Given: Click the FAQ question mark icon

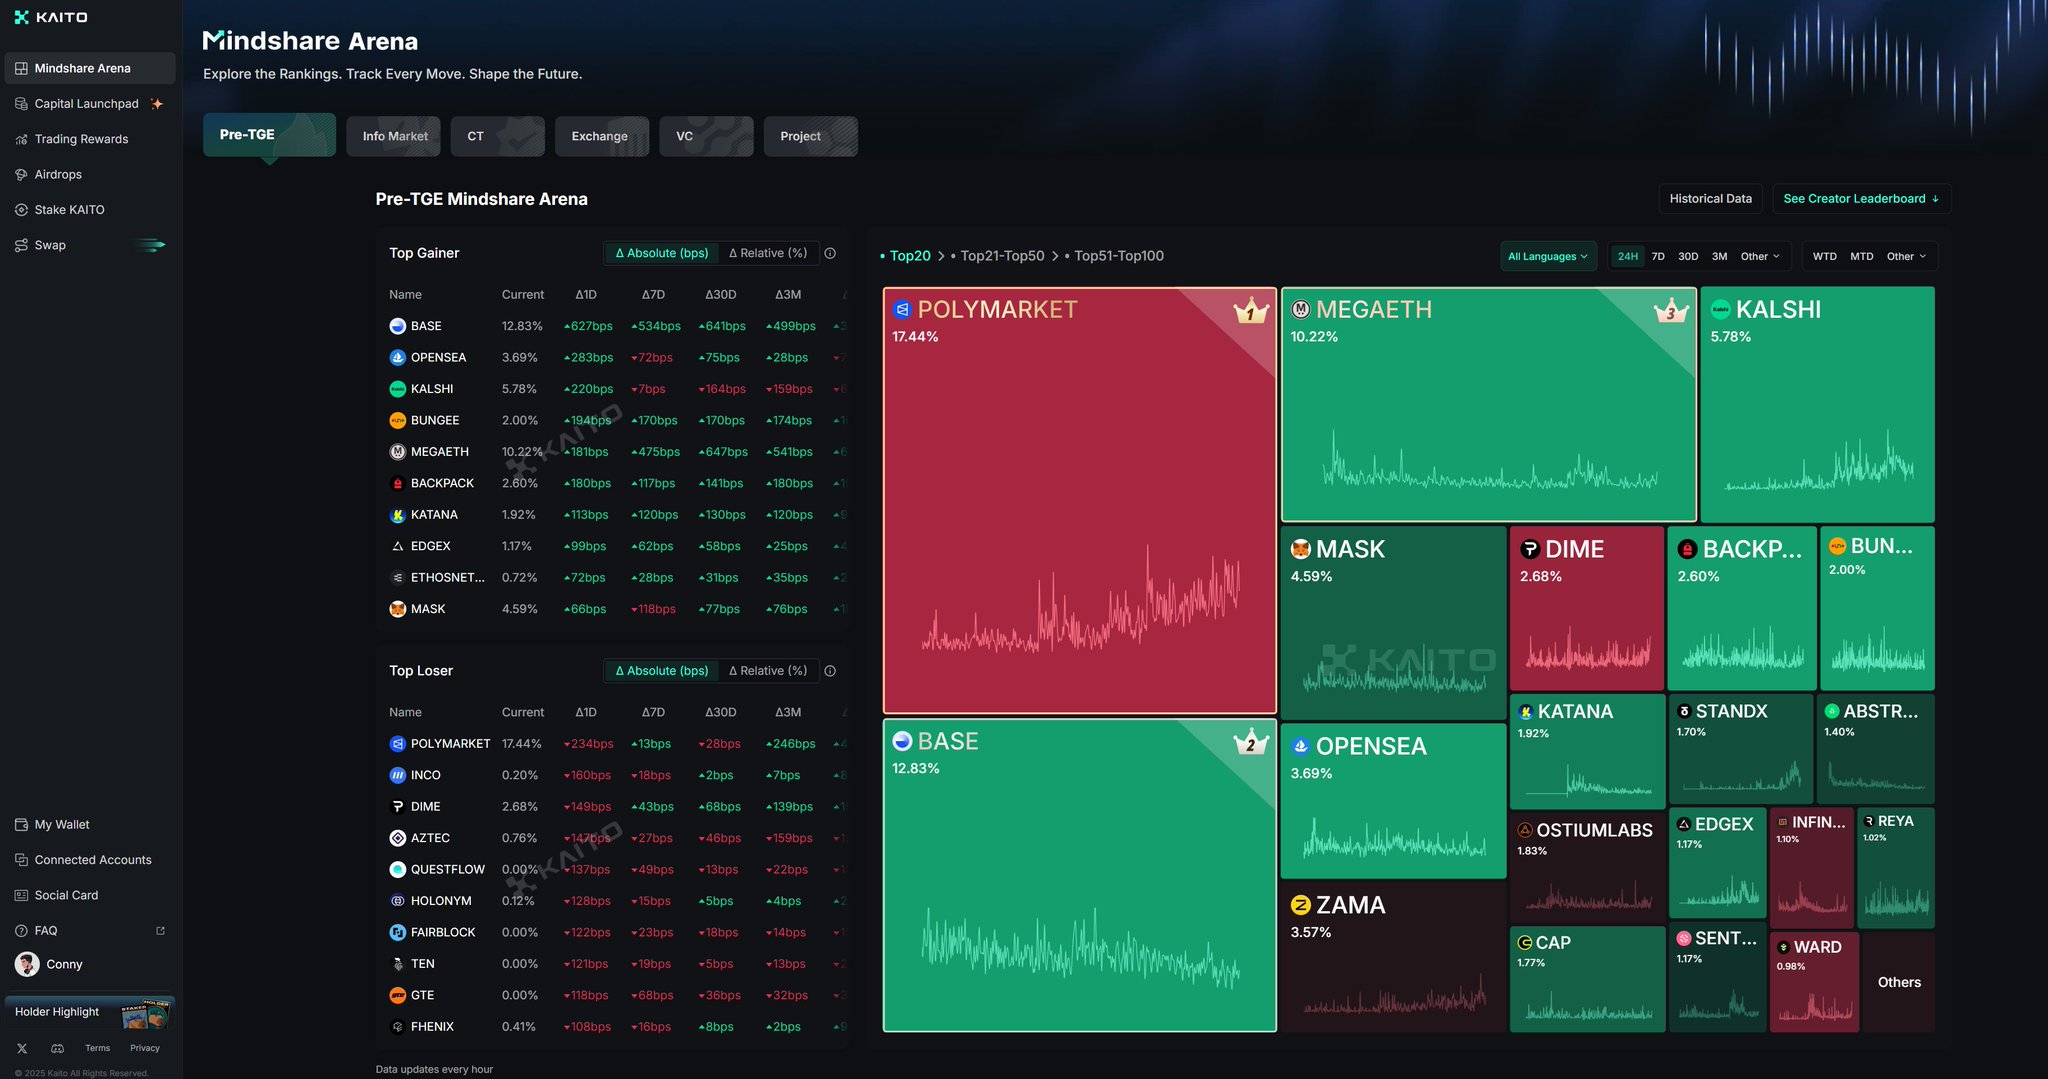Looking at the screenshot, I should (21, 931).
